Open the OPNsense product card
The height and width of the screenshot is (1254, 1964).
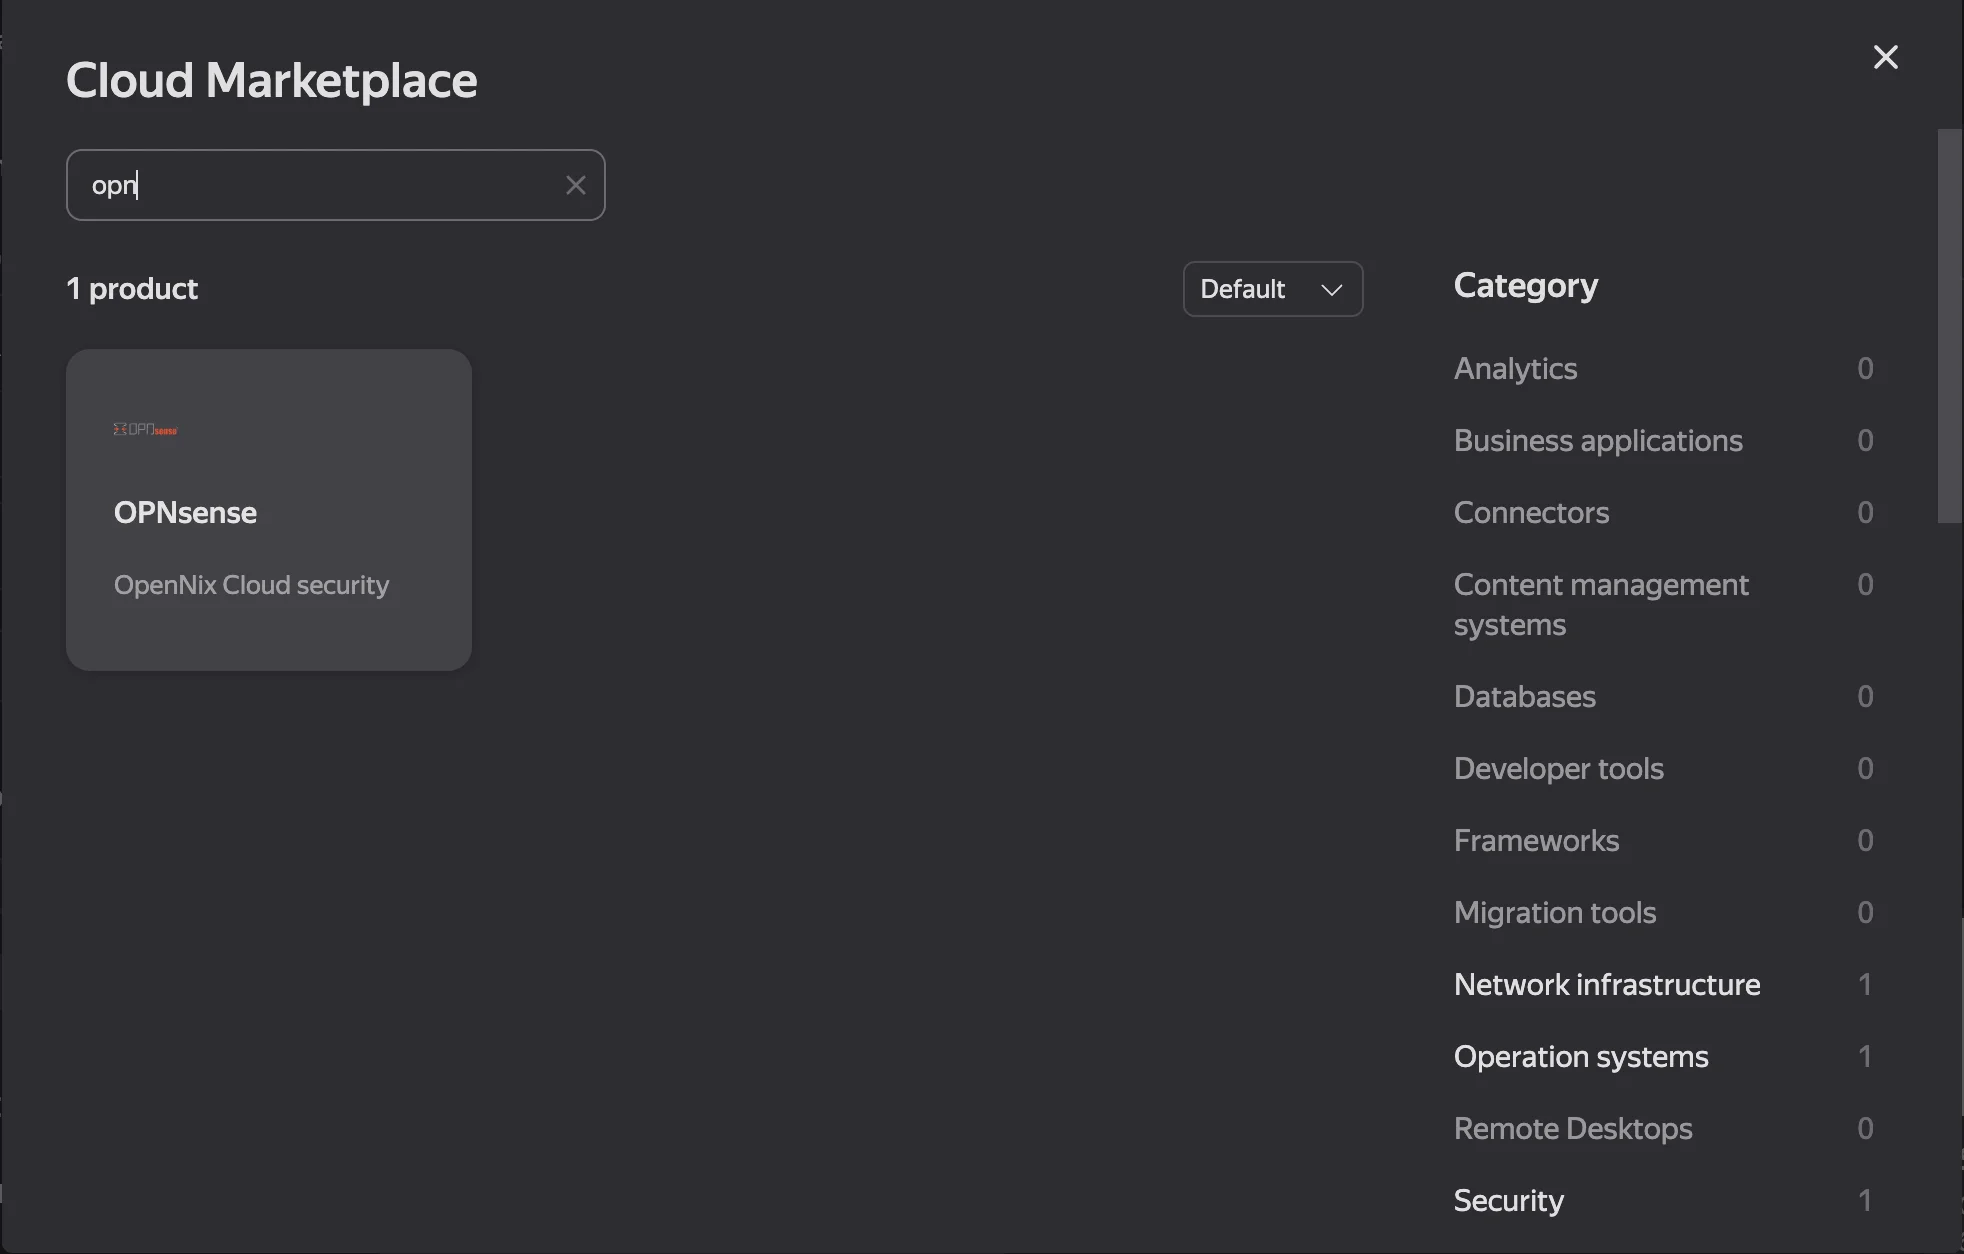(x=269, y=509)
